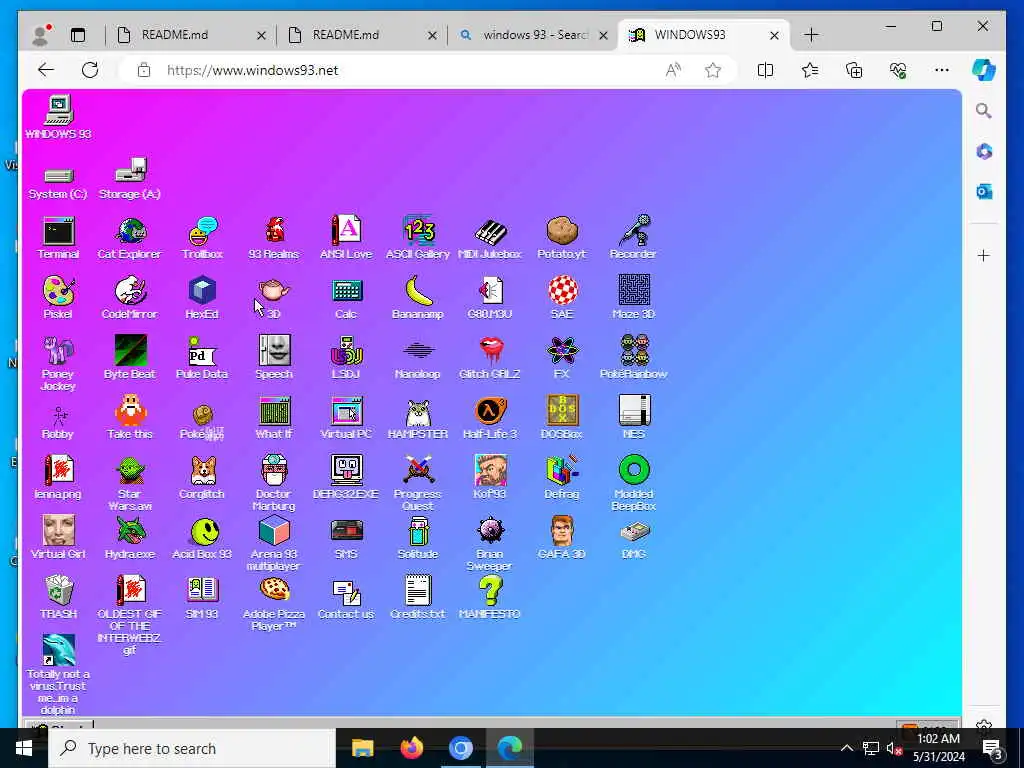The height and width of the screenshot is (768, 1024).
Task: Open Acid Box 93 smiley icon
Action: (x=202, y=538)
